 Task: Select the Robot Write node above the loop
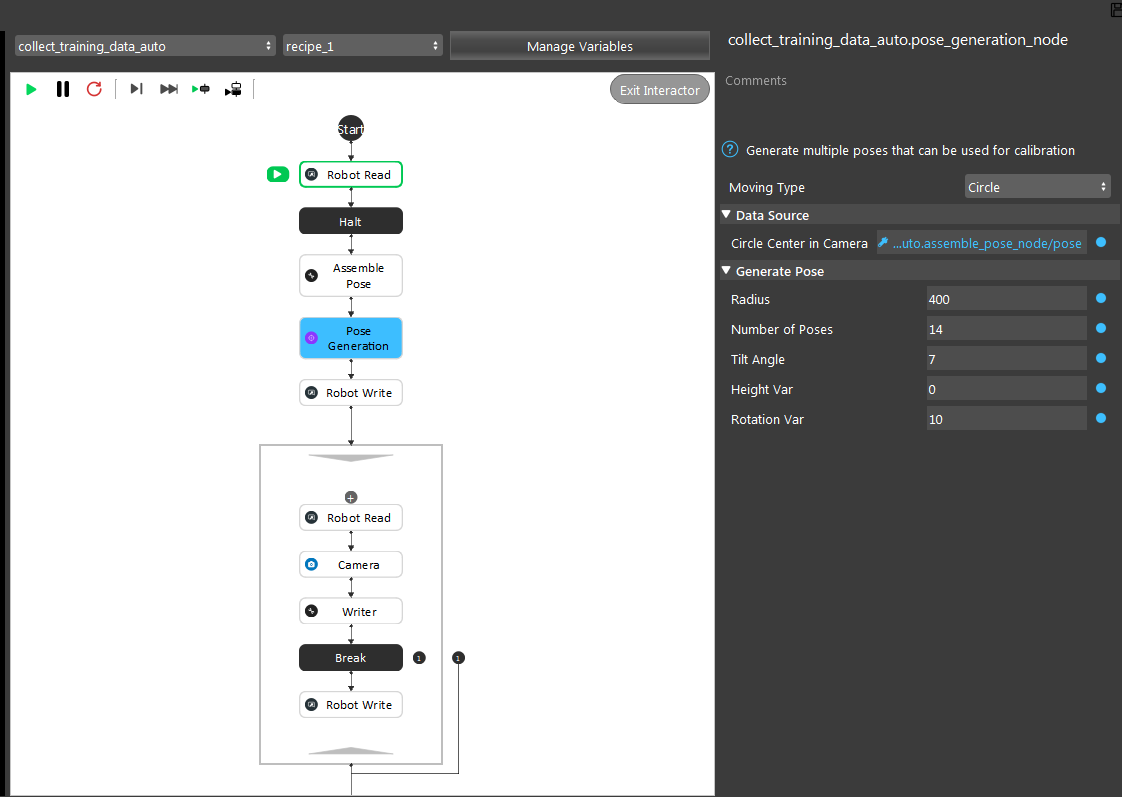[351, 393]
